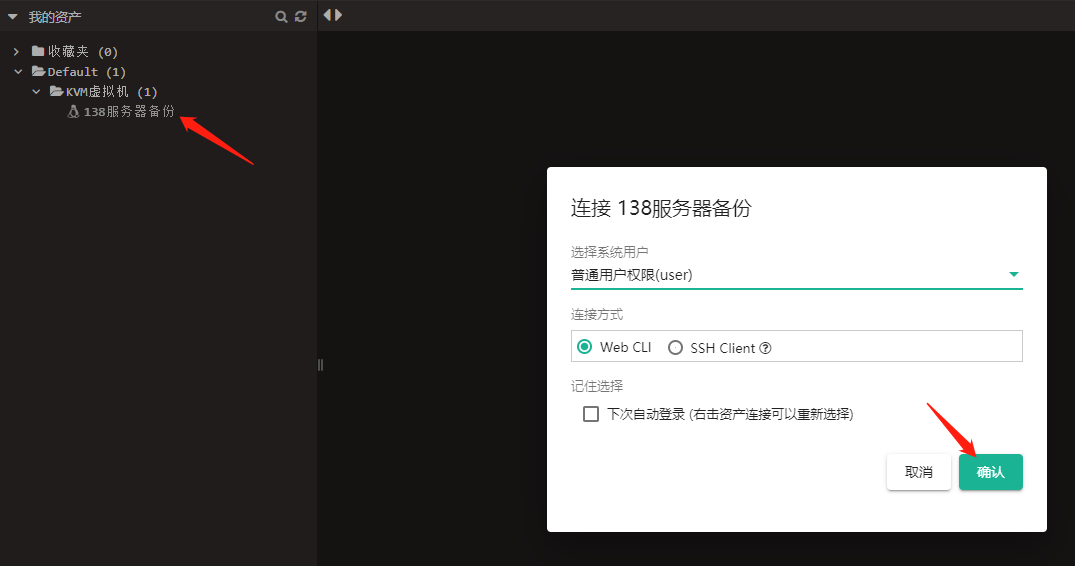This screenshot has width=1075, height=566.
Task: Click the 记住选择 label
Action: click(597, 386)
